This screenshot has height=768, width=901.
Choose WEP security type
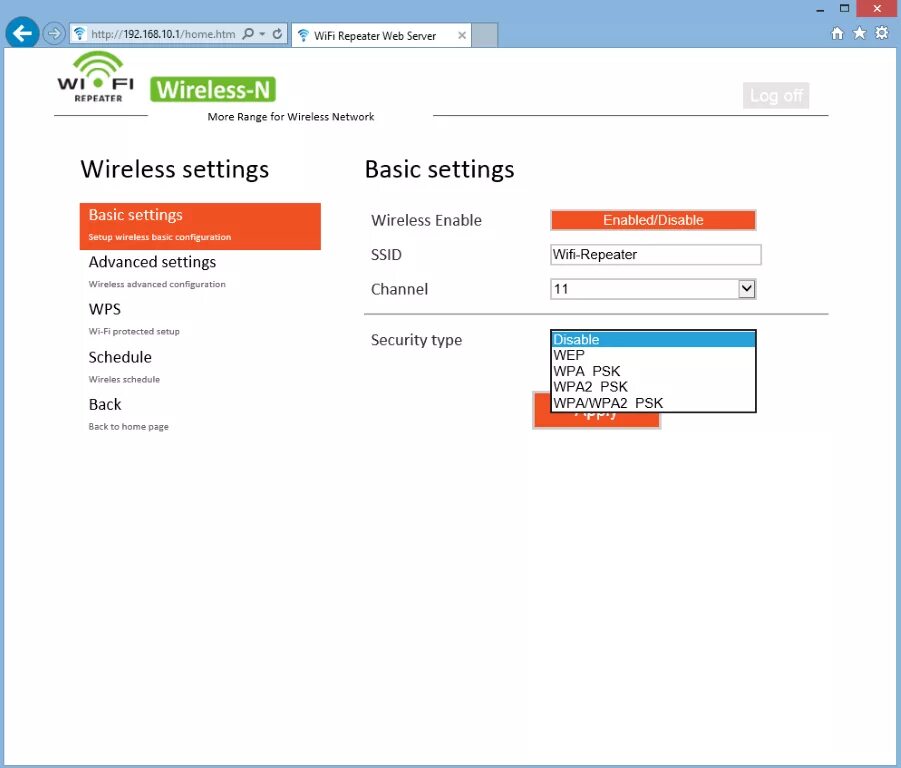tap(653, 355)
